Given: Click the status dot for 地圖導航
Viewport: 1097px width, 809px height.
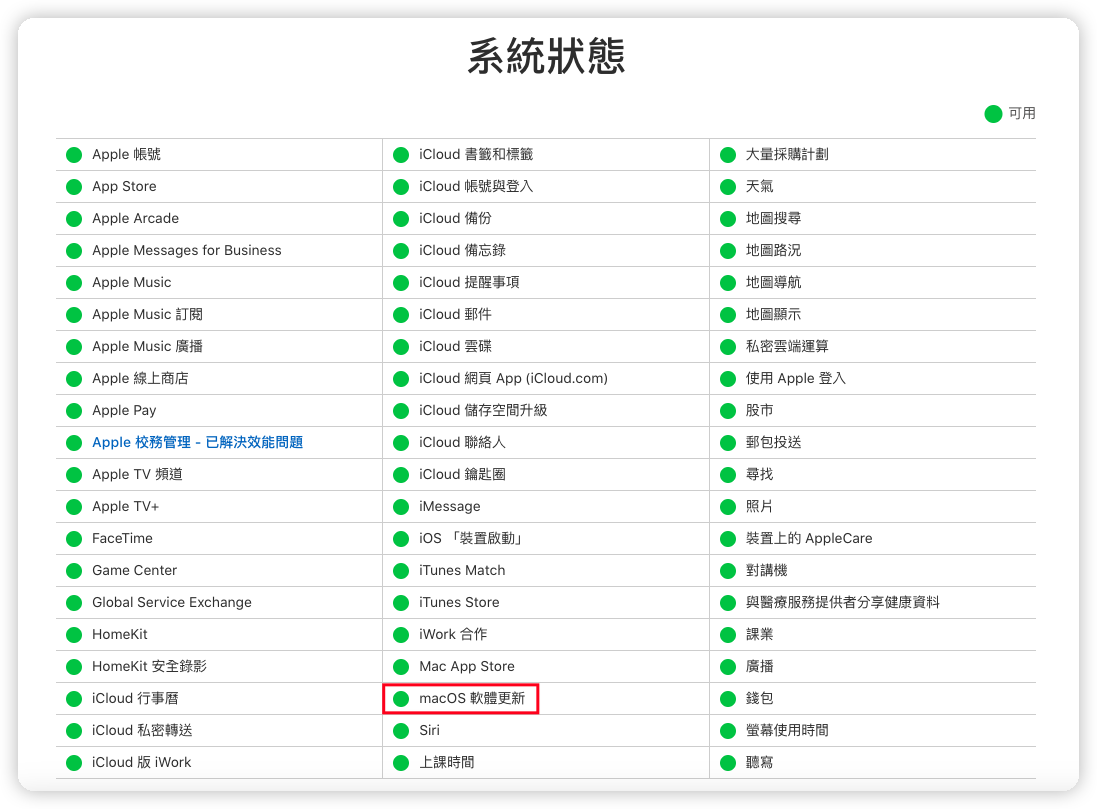Looking at the screenshot, I should 728,283.
